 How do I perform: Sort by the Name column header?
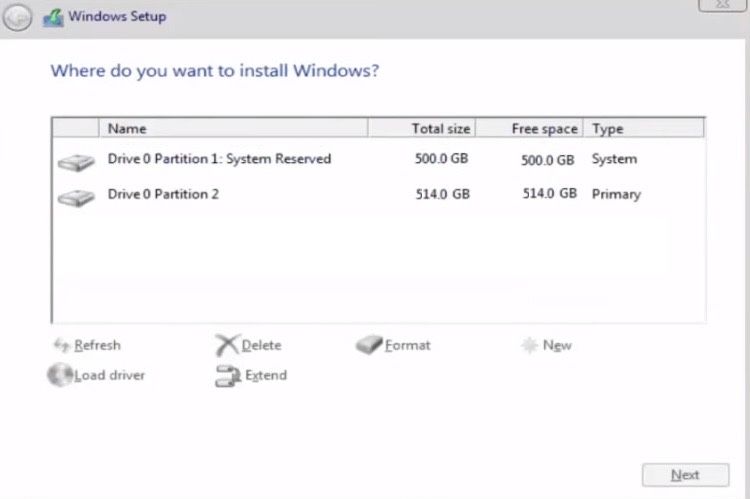coord(234,128)
